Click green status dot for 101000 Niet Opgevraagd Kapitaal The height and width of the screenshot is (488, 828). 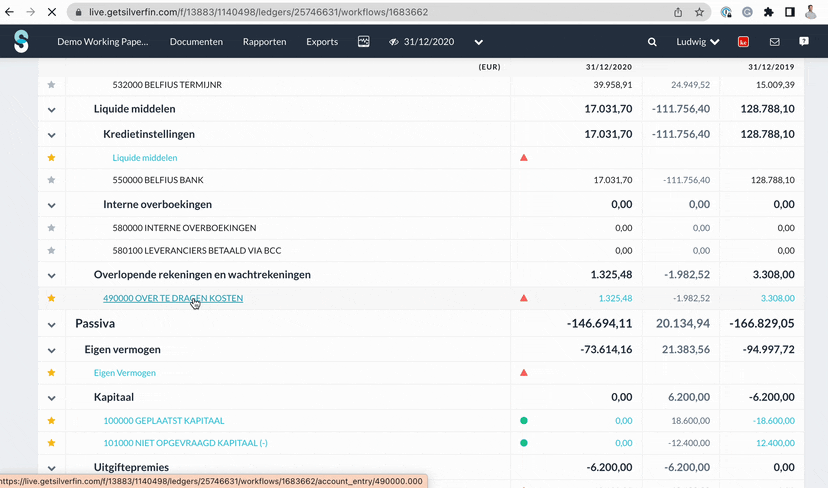coord(524,443)
